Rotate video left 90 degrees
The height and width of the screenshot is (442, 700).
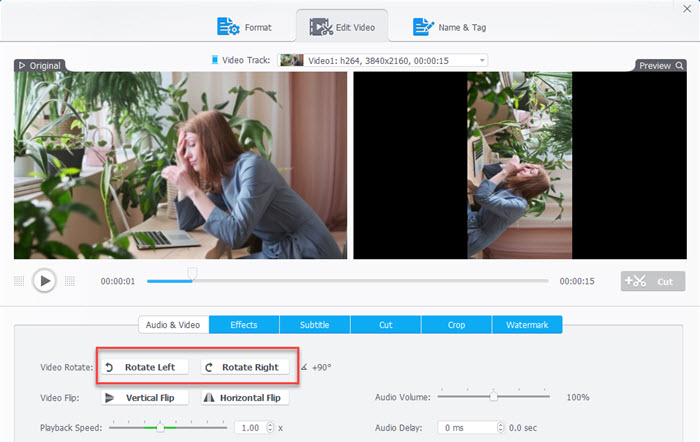click(x=147, y=367)
